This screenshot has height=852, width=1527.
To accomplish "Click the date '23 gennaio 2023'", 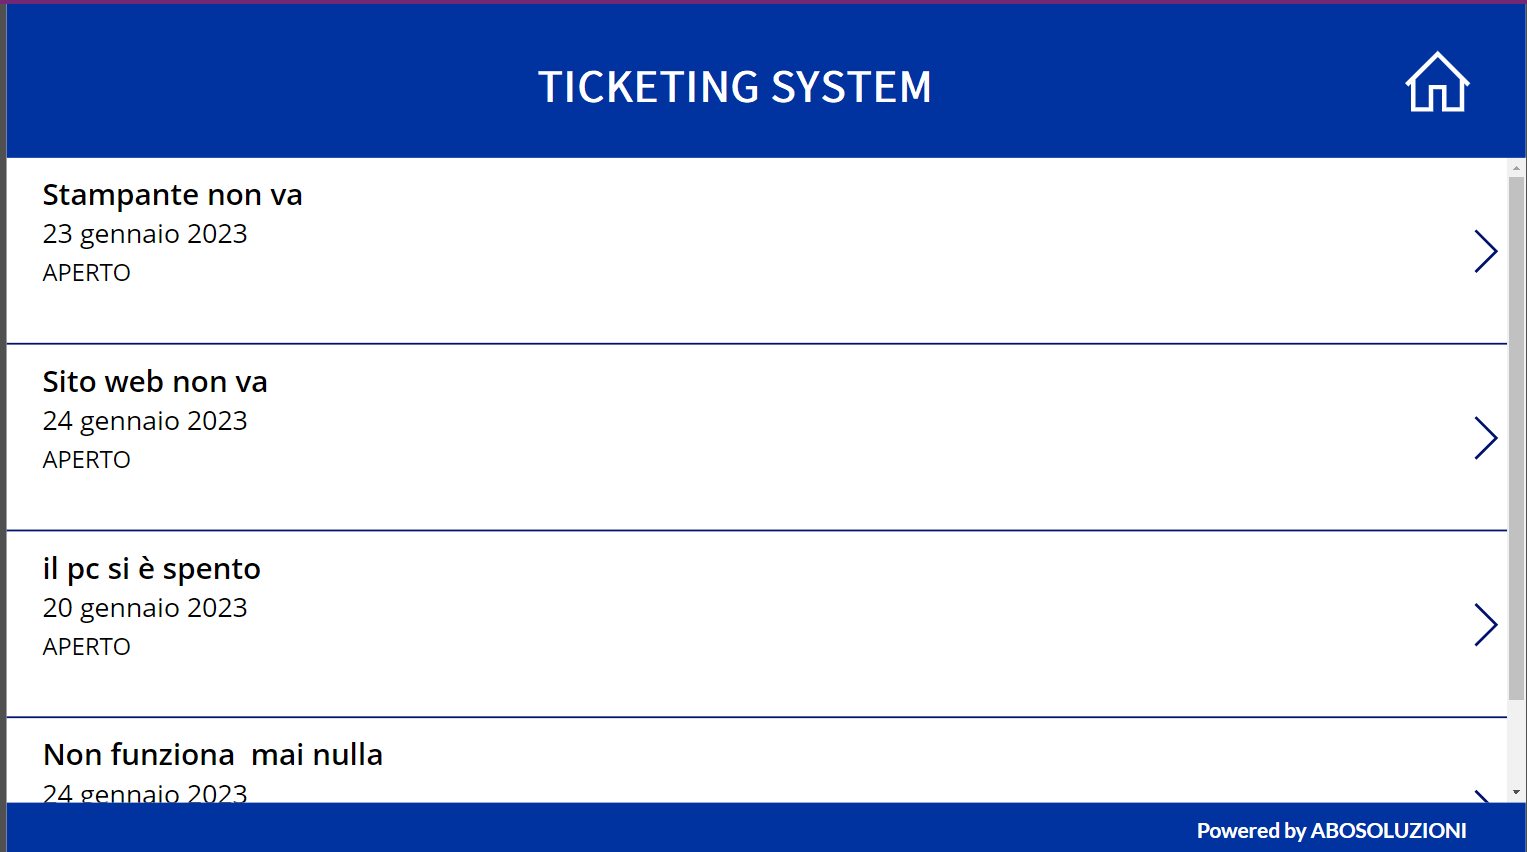I will tap(145, 234).
